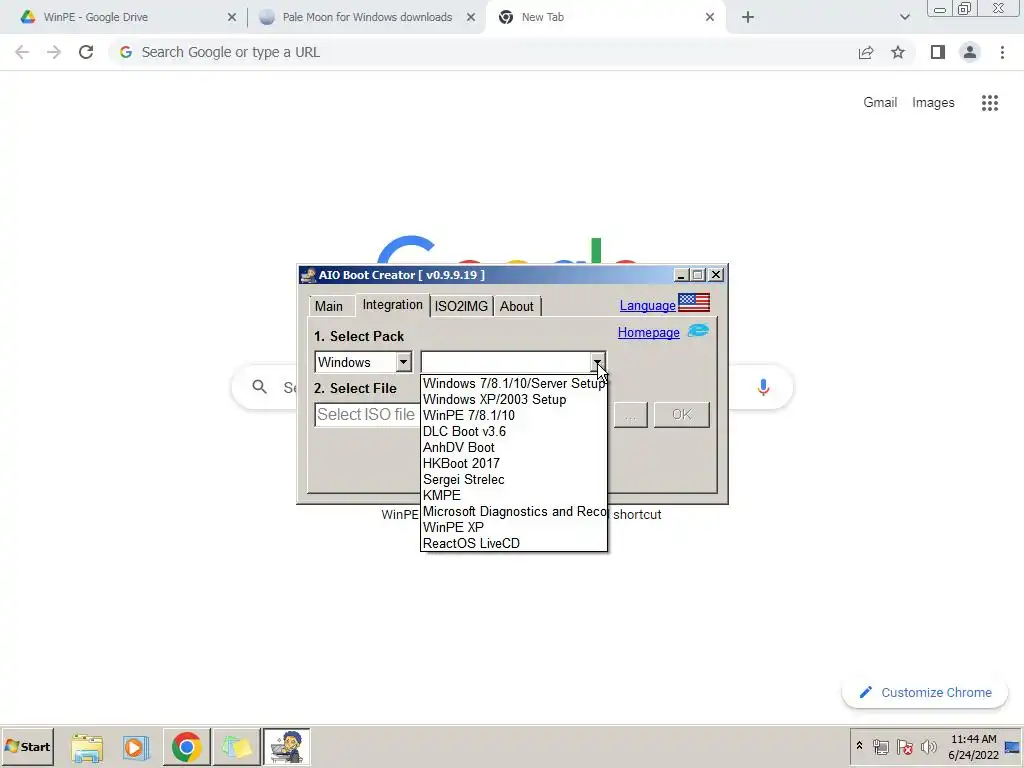Choose Windows XP/2003 Setup from list

494,400
